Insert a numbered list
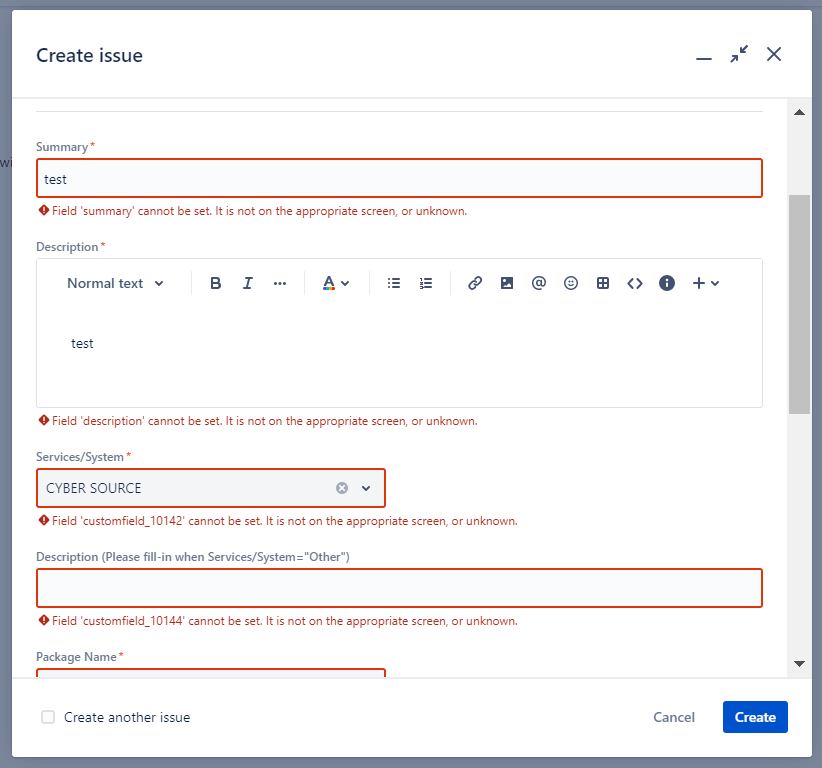 point(426,283)
